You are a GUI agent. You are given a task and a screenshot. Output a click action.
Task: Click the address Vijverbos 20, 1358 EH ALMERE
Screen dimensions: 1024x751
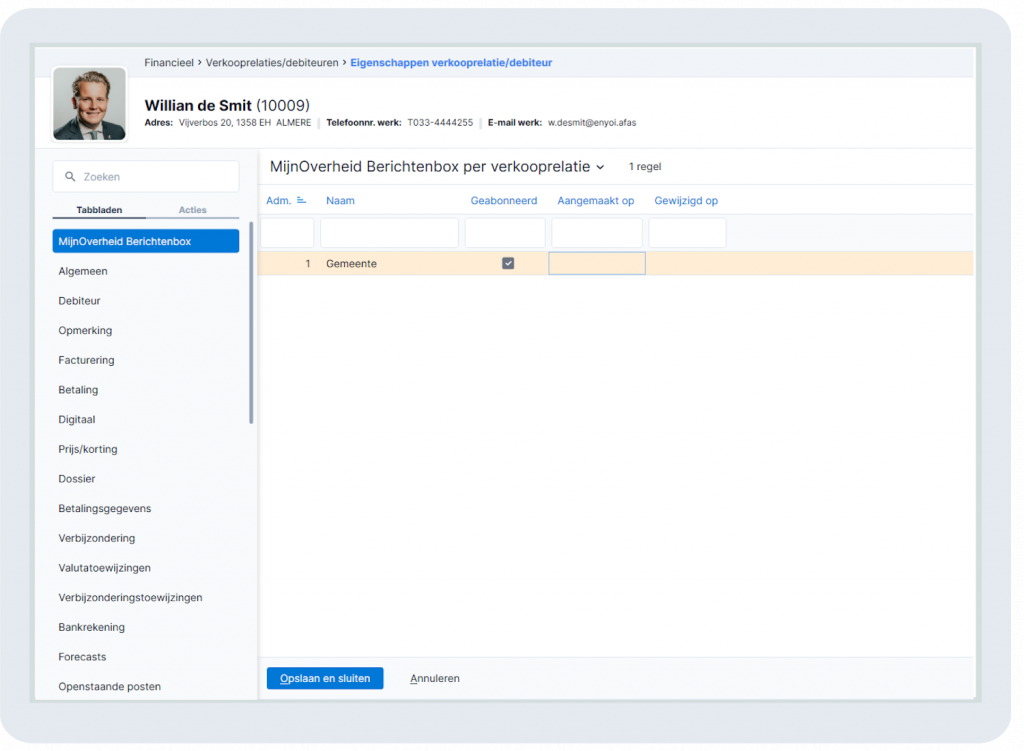click(x=245, y=123)
